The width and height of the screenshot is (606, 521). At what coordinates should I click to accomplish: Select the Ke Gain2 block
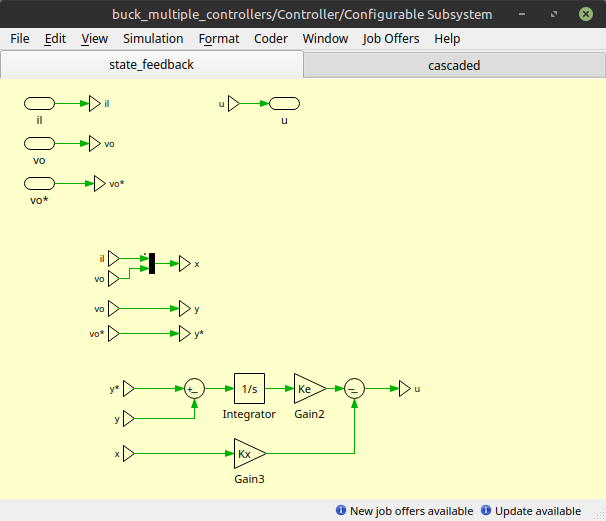(310, 388)
